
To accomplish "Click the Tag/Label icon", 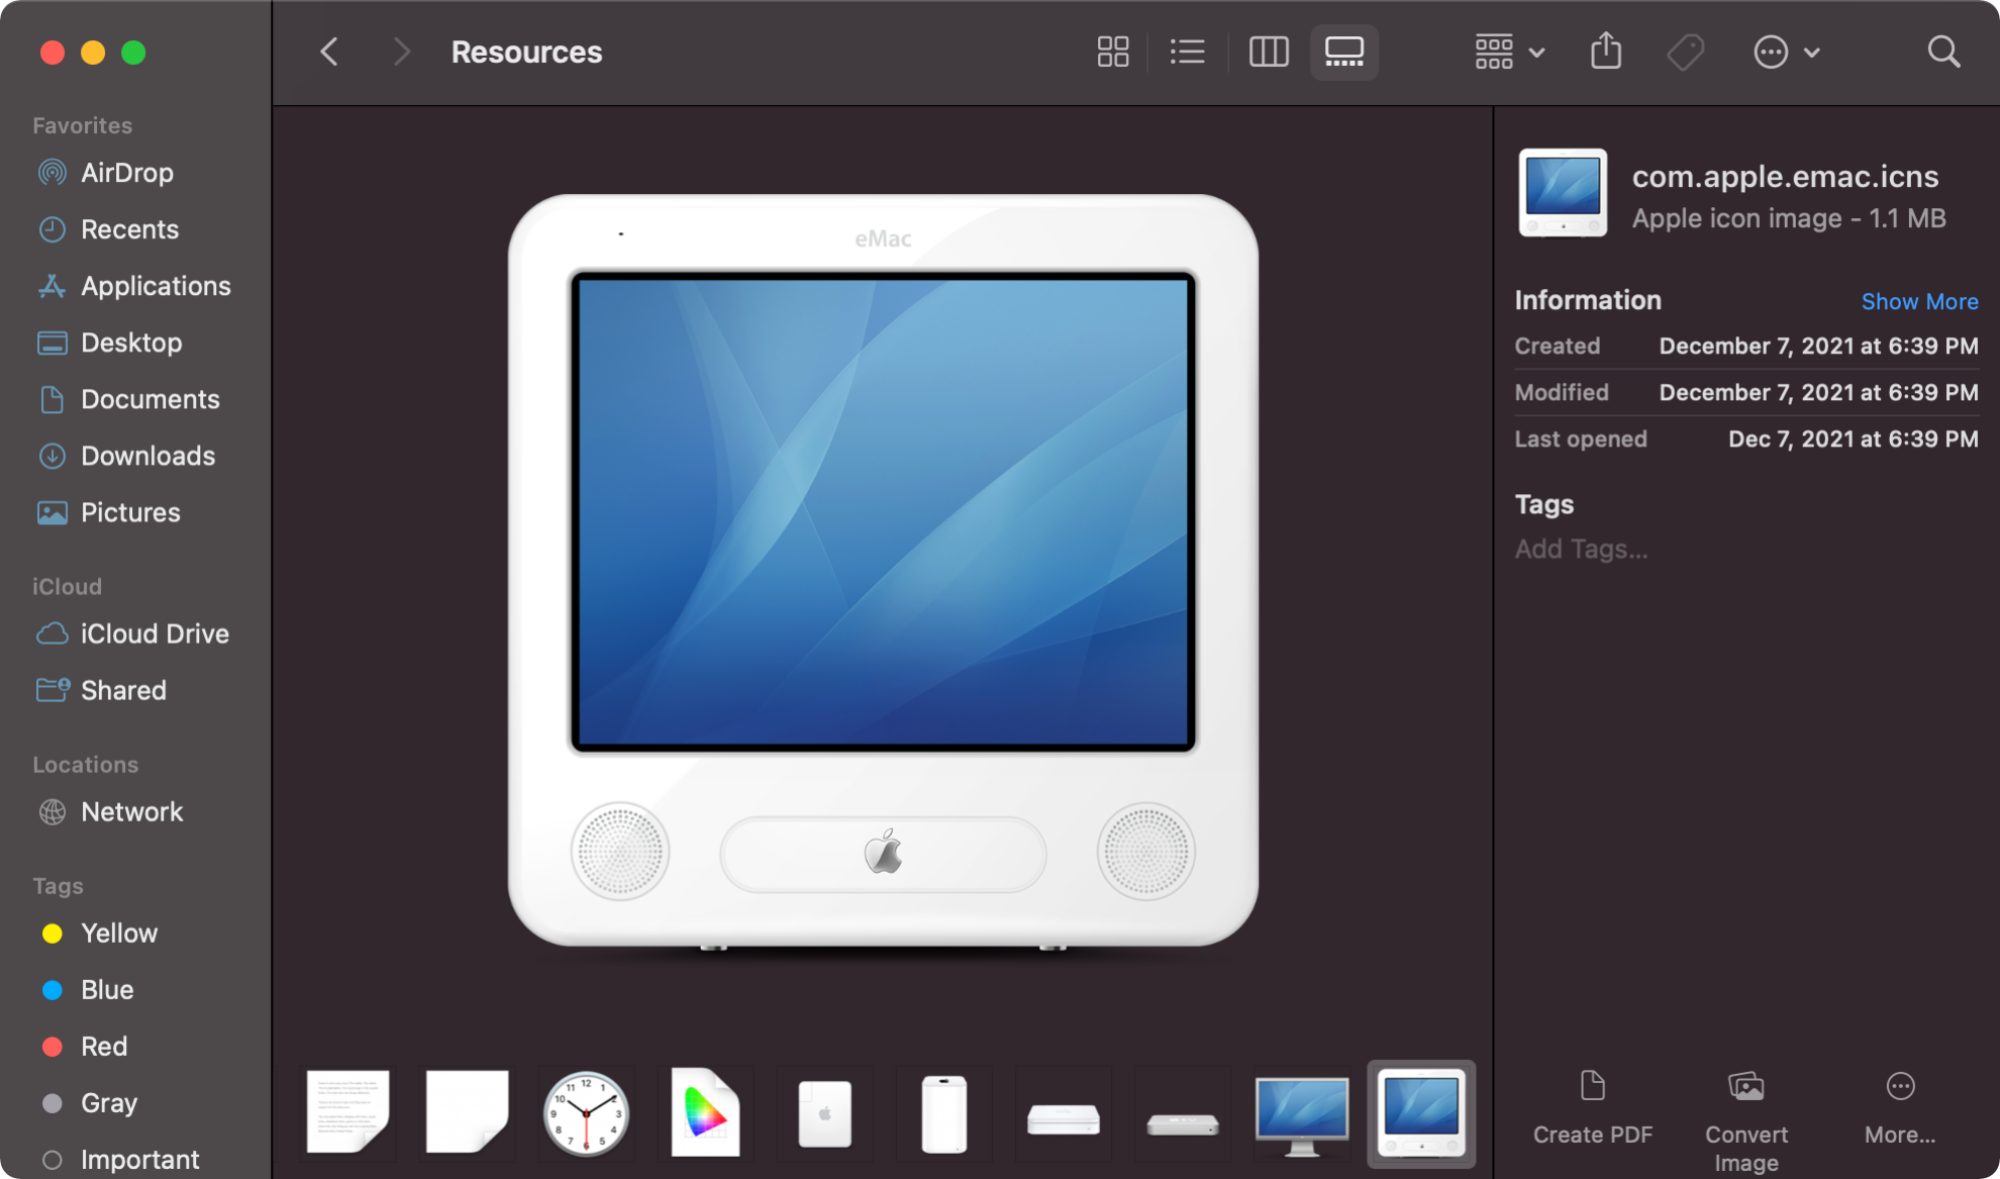I will point(1684,53).
